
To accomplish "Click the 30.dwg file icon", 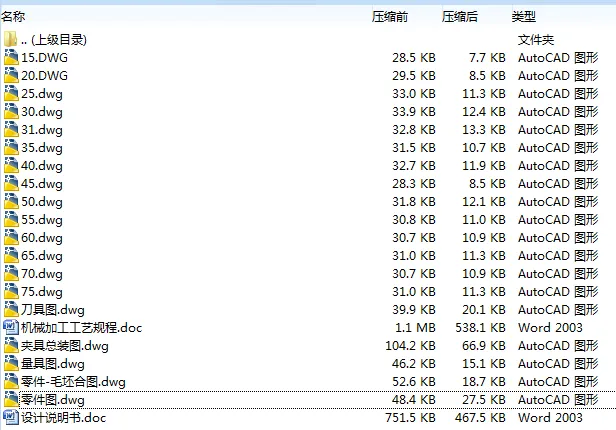I will pos(11,112).
